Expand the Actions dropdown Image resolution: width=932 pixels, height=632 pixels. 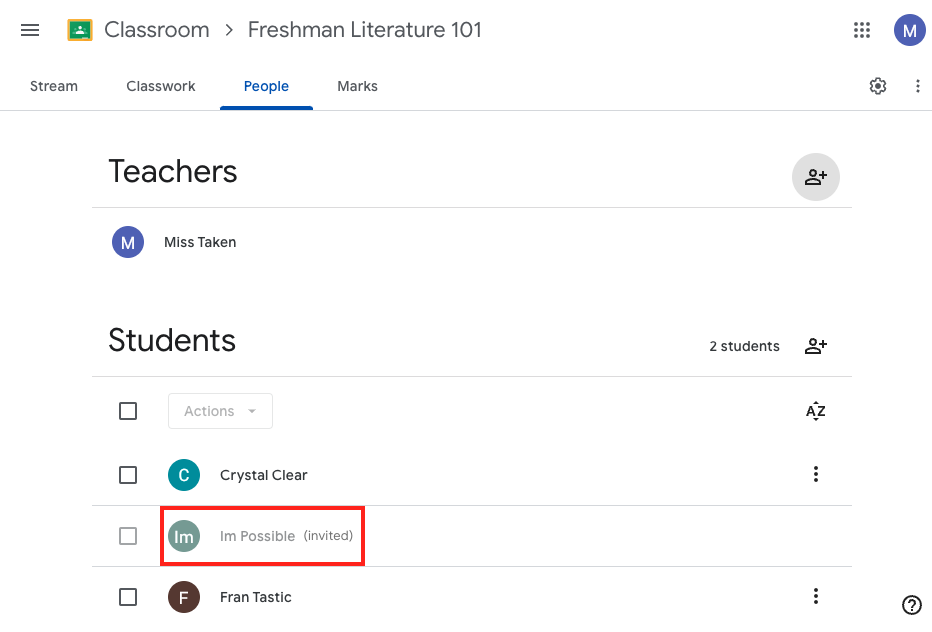(x=221, y=411)
